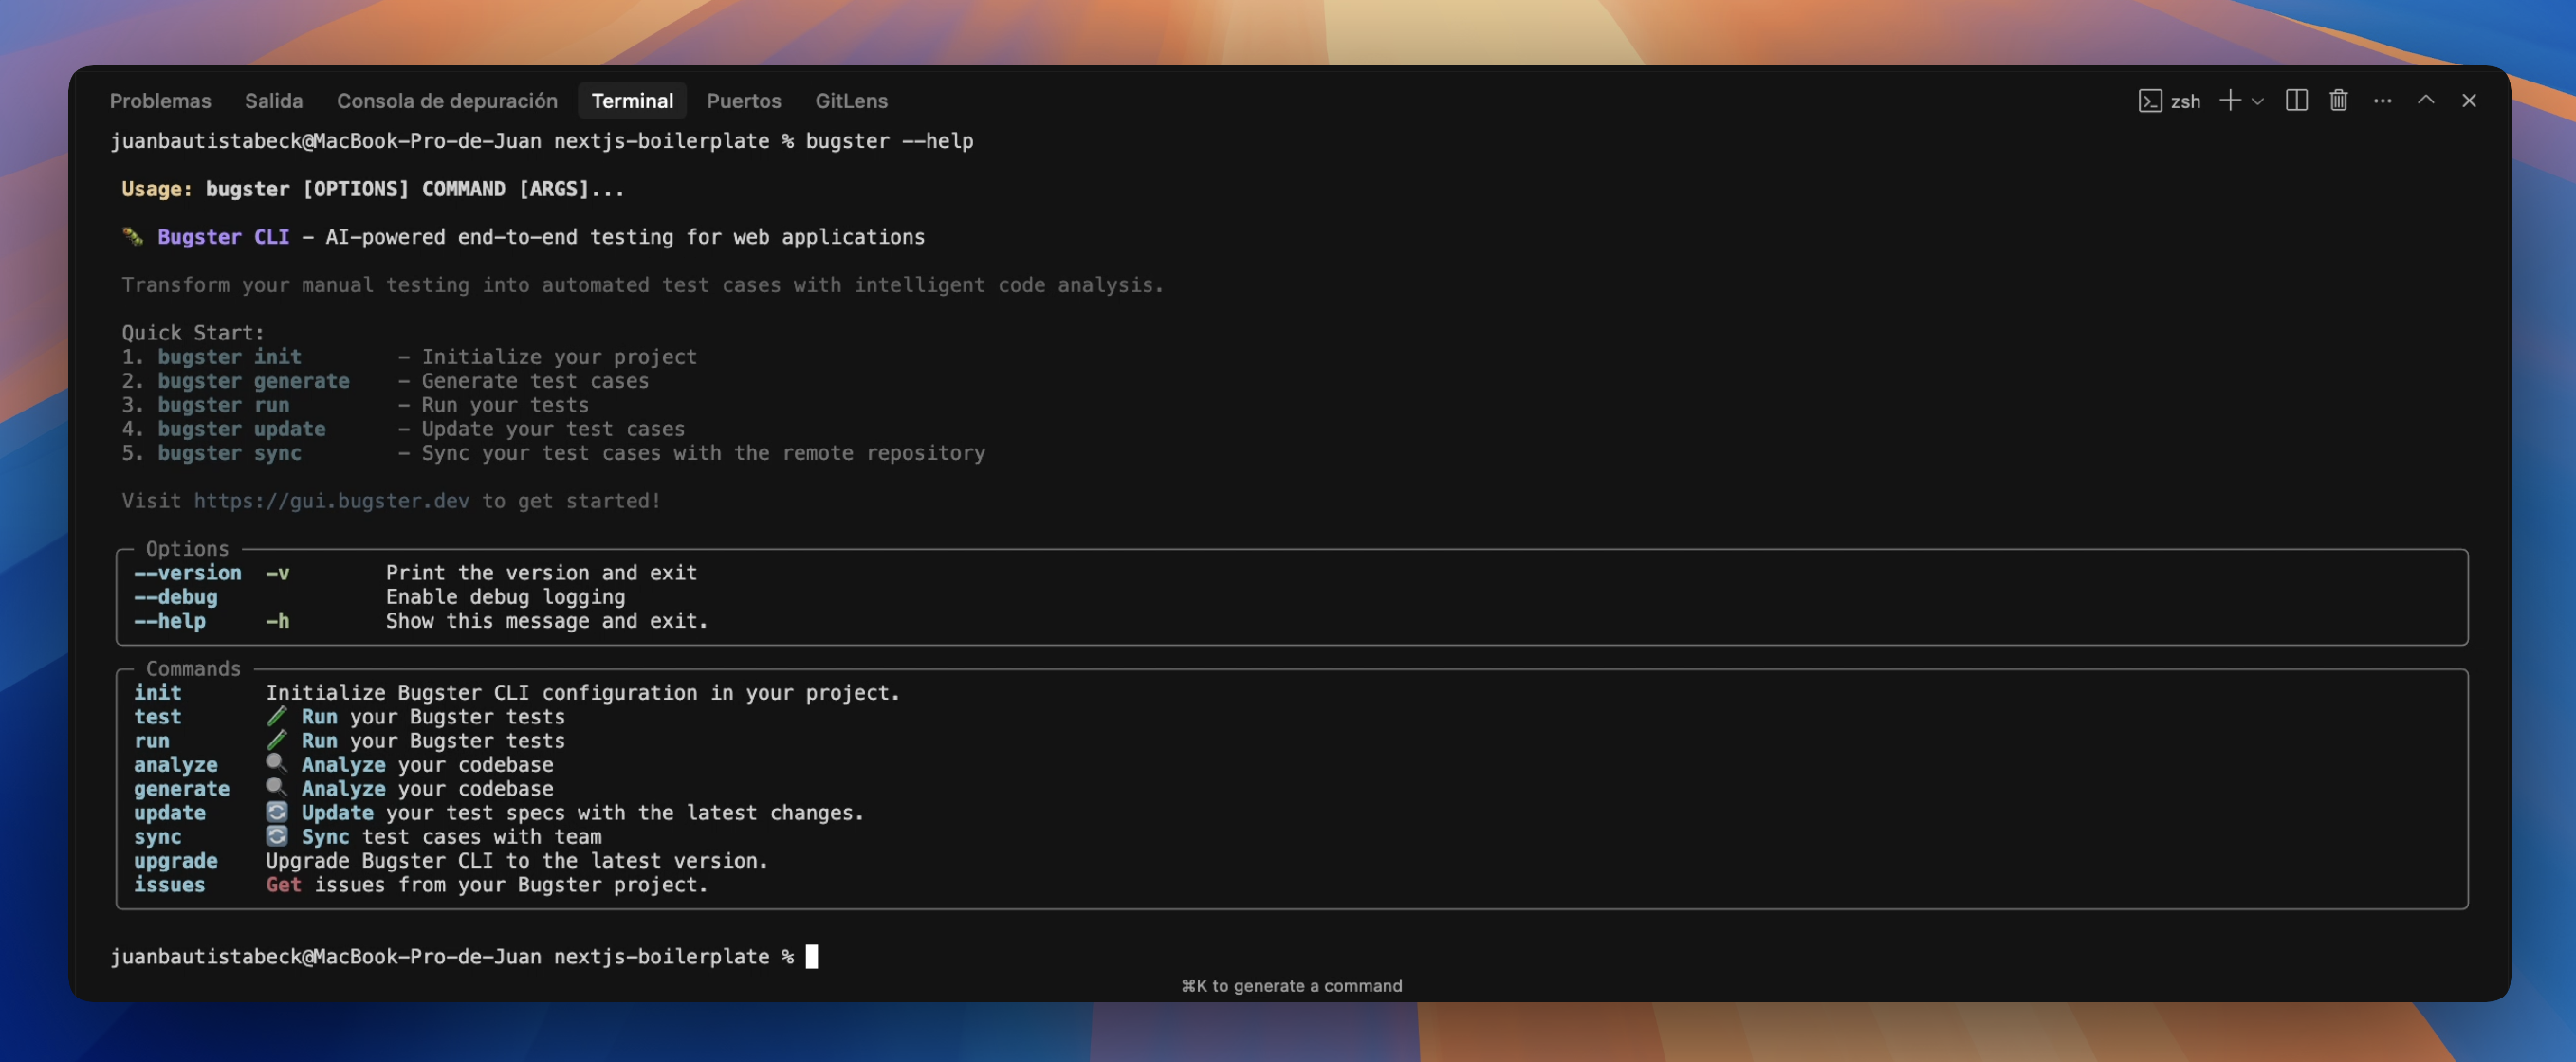Click the 'test' command name

[157, 716]
